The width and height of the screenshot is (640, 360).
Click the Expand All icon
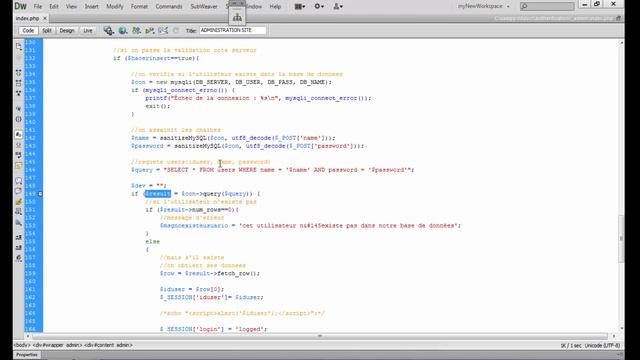tap(19, 93)
